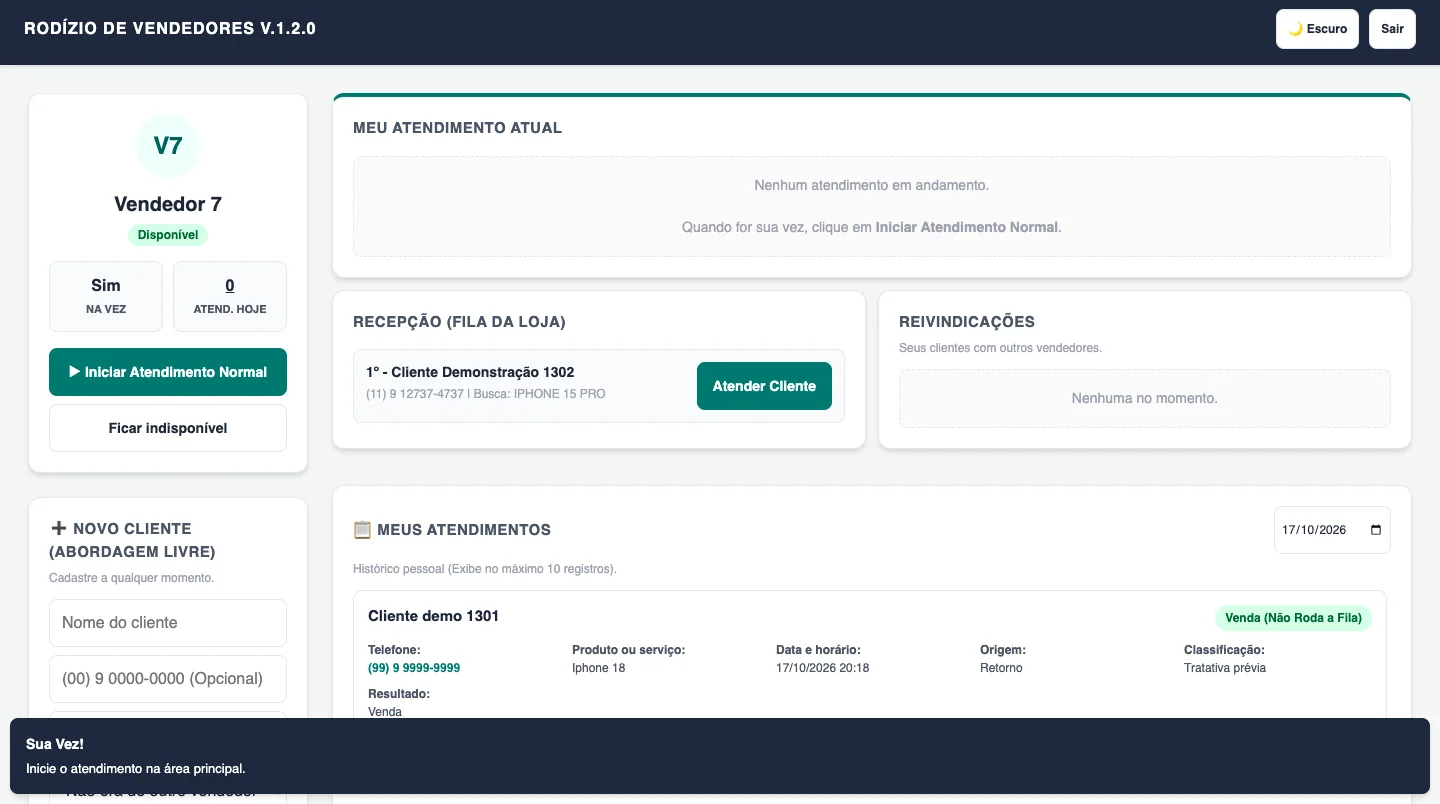
Task: Click the Sua Vez! notification toast
Action: (x=720, y=756)
